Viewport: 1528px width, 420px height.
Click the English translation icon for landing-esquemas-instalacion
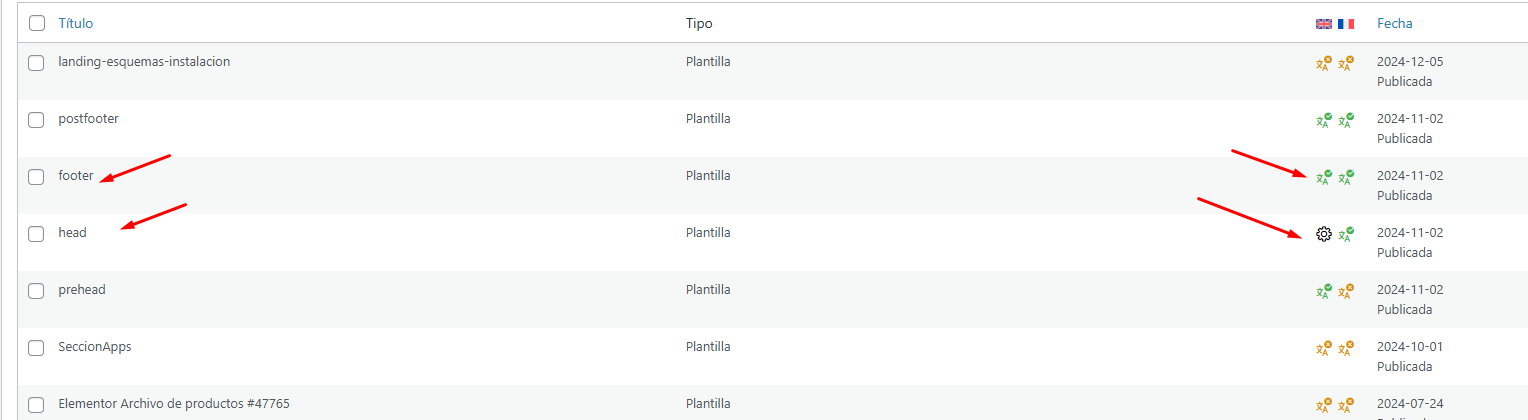point(1323,63)
